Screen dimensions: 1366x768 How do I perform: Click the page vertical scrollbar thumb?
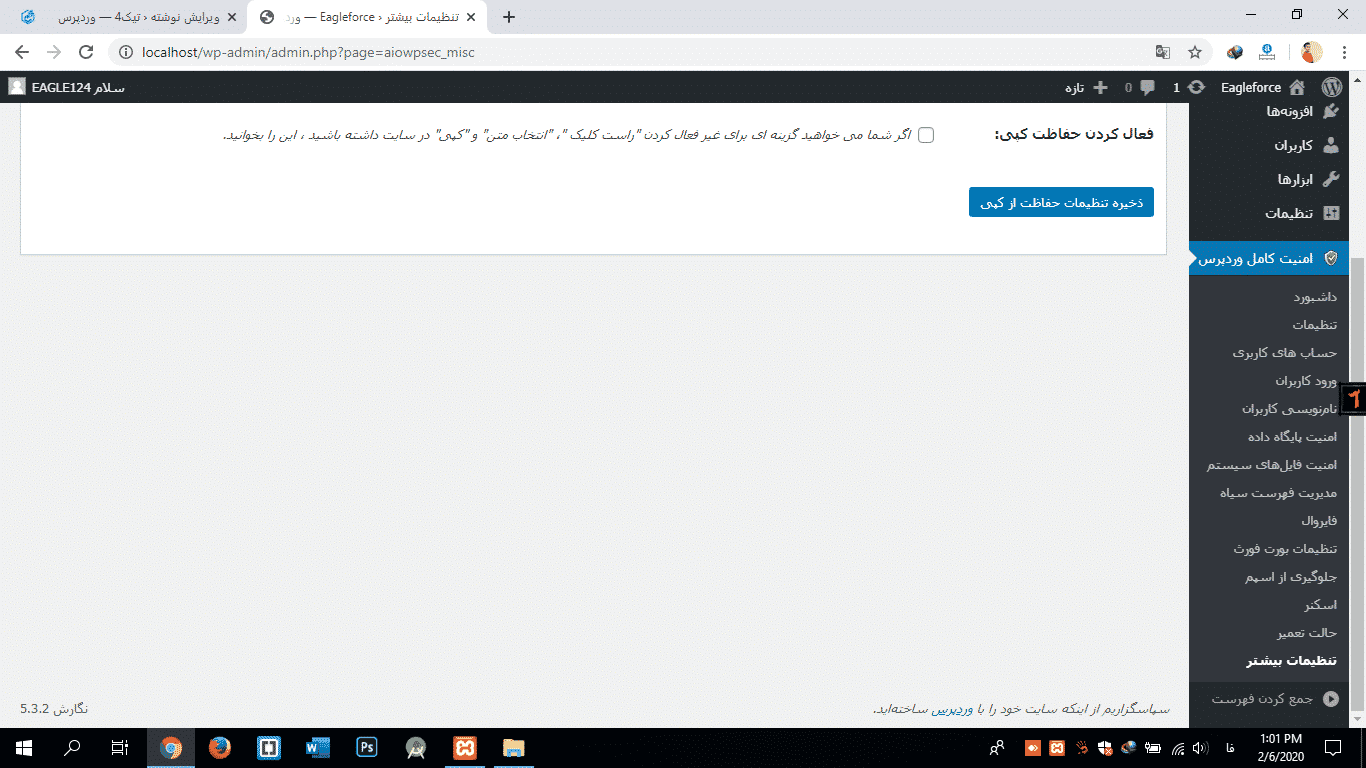1358,483
